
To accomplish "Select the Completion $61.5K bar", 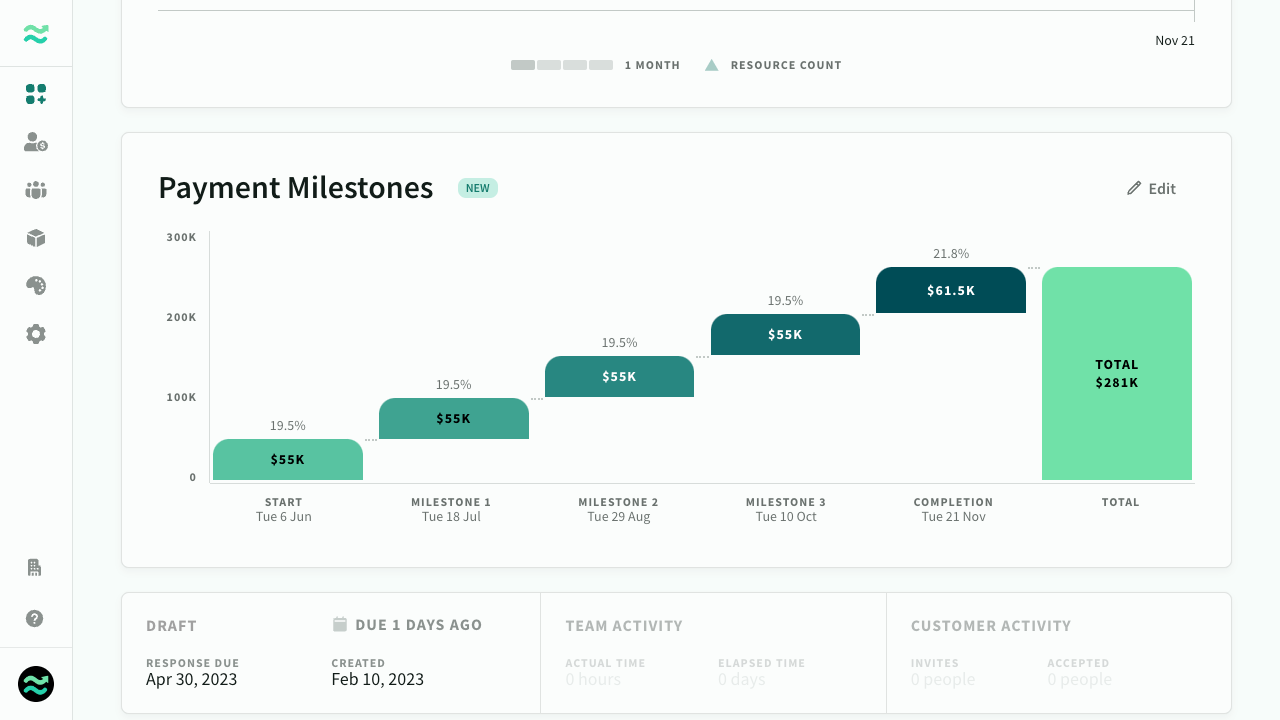I will point(951,290).
